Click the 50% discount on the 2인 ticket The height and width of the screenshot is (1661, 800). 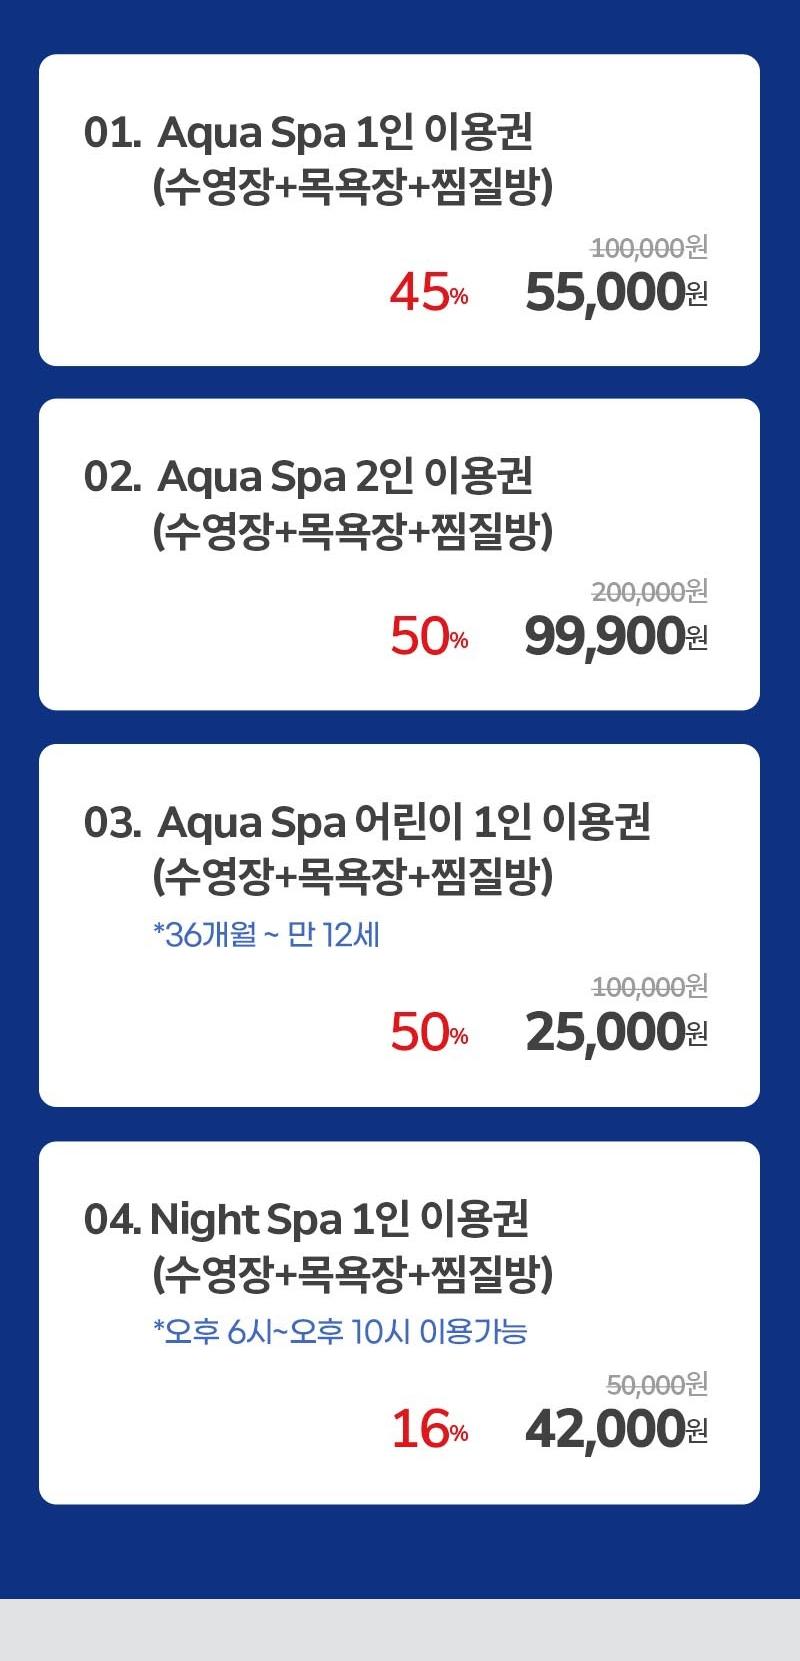(x=429, y=636)
